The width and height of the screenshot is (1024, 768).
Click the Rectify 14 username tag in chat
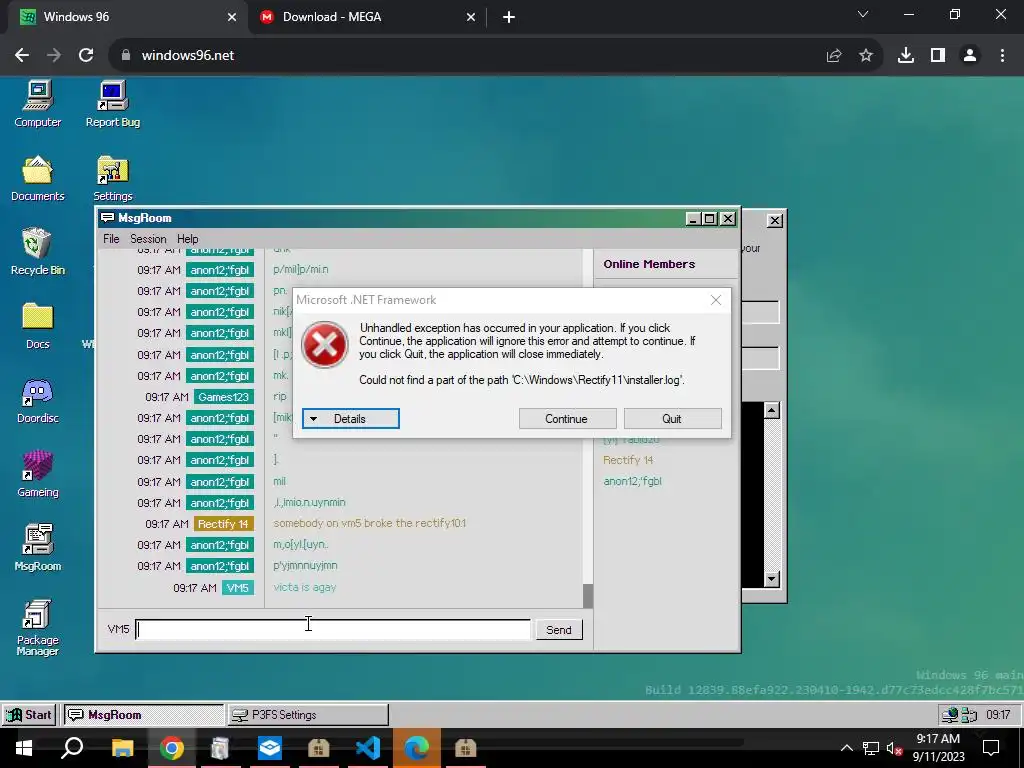pyautogui.click(x=223, y=524)
